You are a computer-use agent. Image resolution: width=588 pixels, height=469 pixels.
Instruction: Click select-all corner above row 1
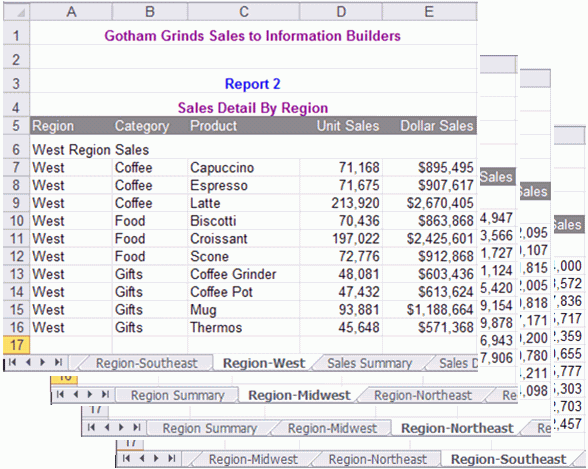click(16, 12)
